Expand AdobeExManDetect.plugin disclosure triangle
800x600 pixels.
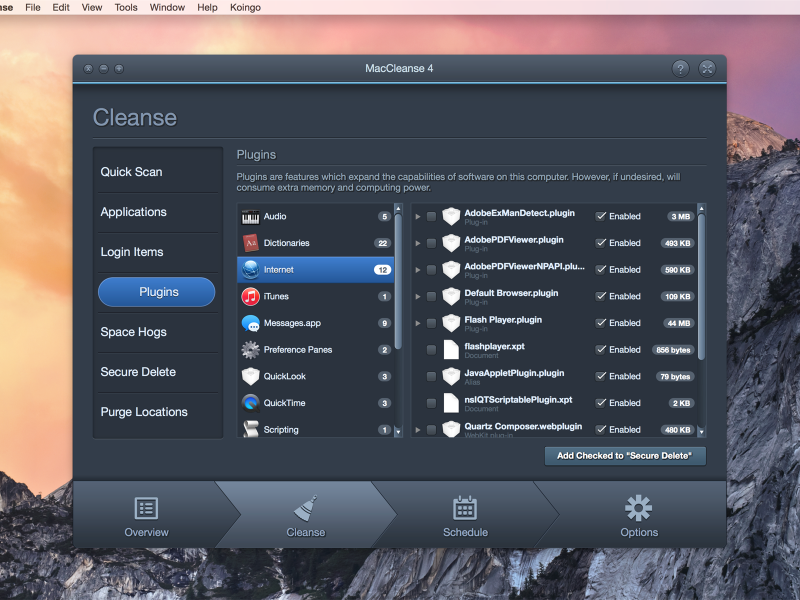[418, 217]
